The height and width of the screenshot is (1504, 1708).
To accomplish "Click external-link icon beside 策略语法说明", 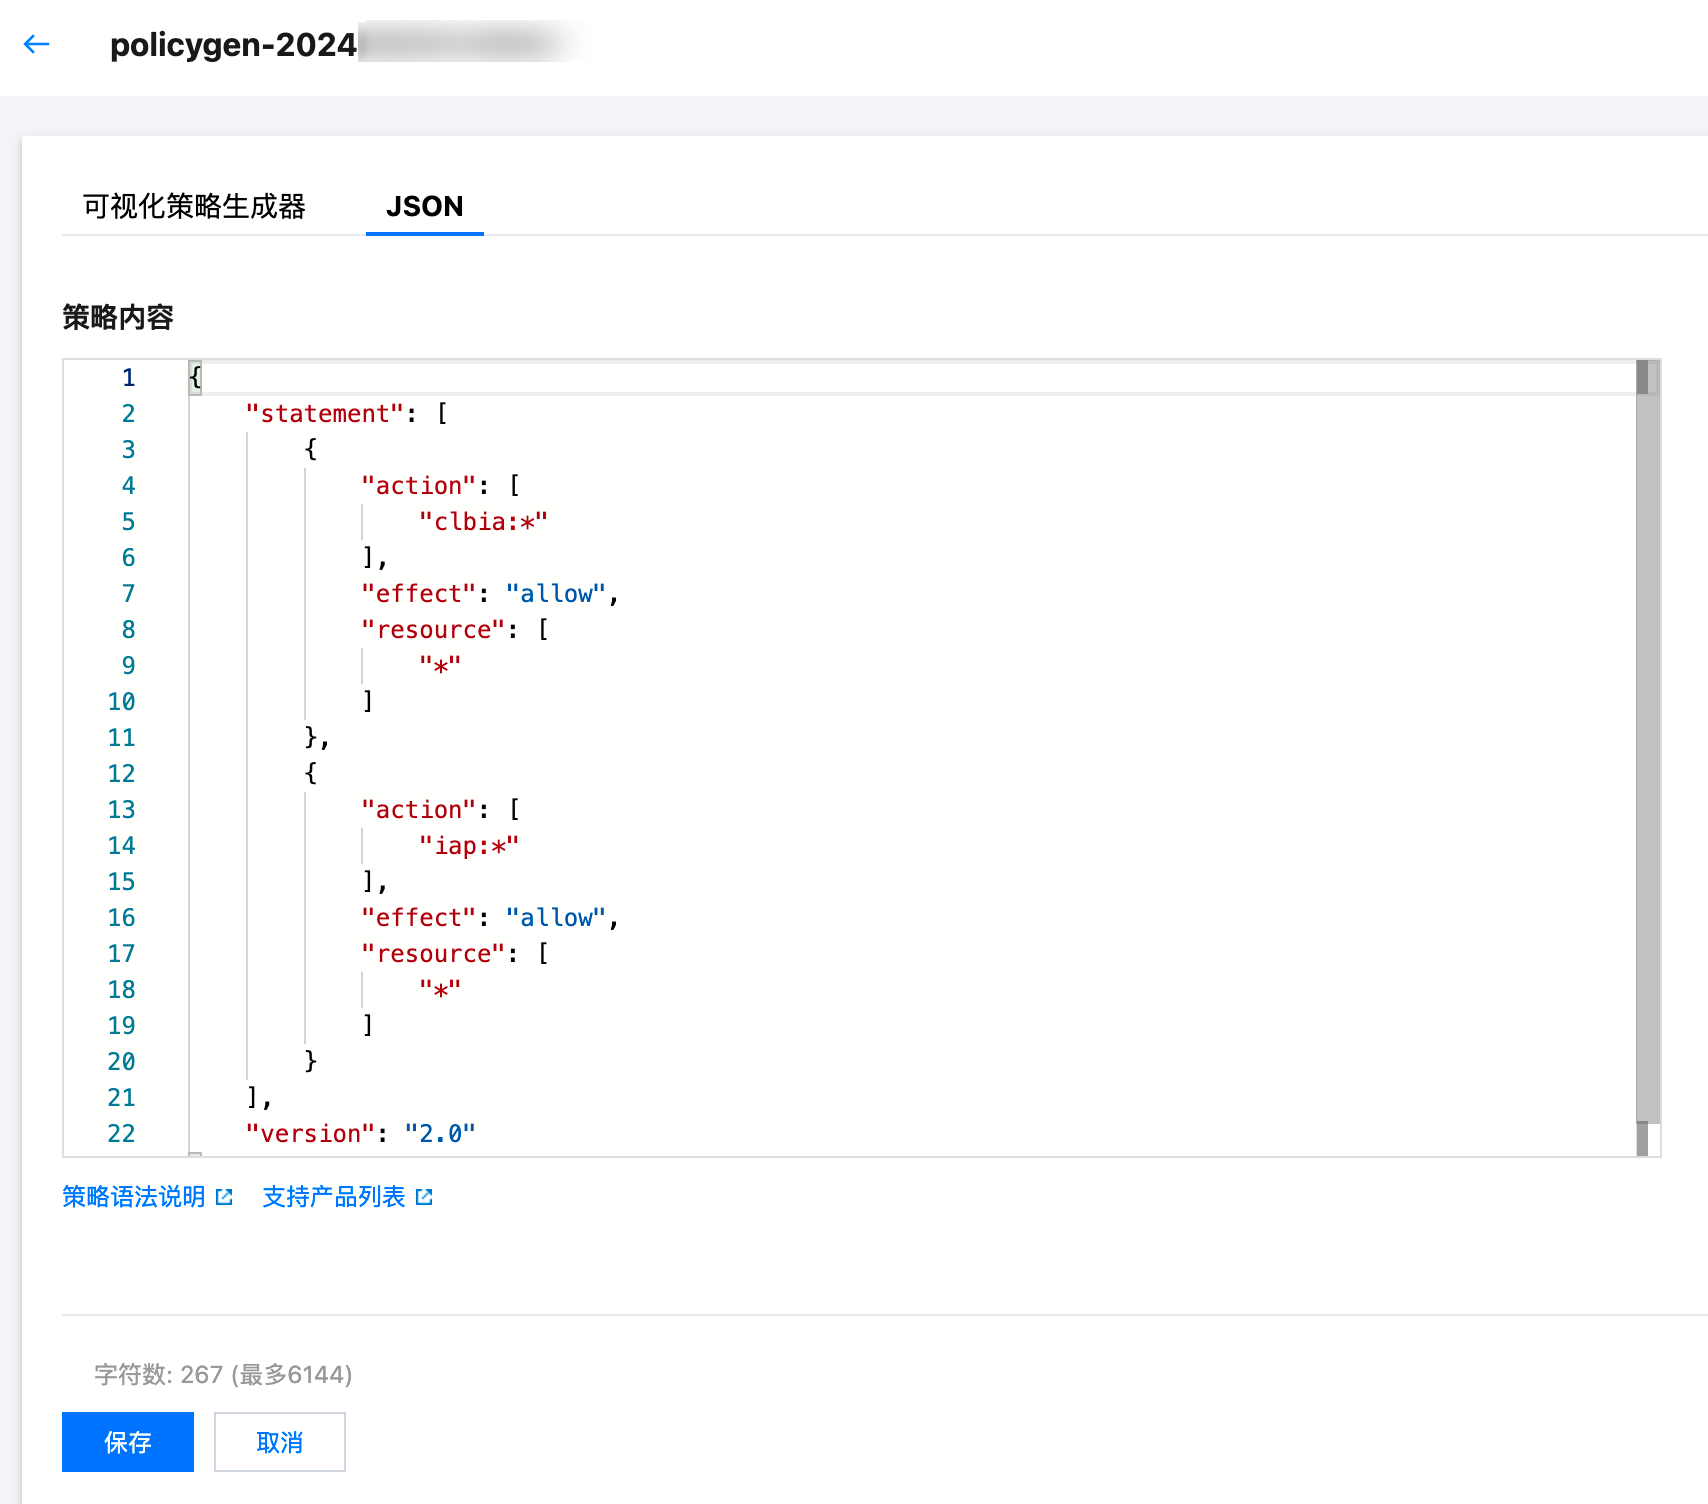I will tap(224, 1197).
